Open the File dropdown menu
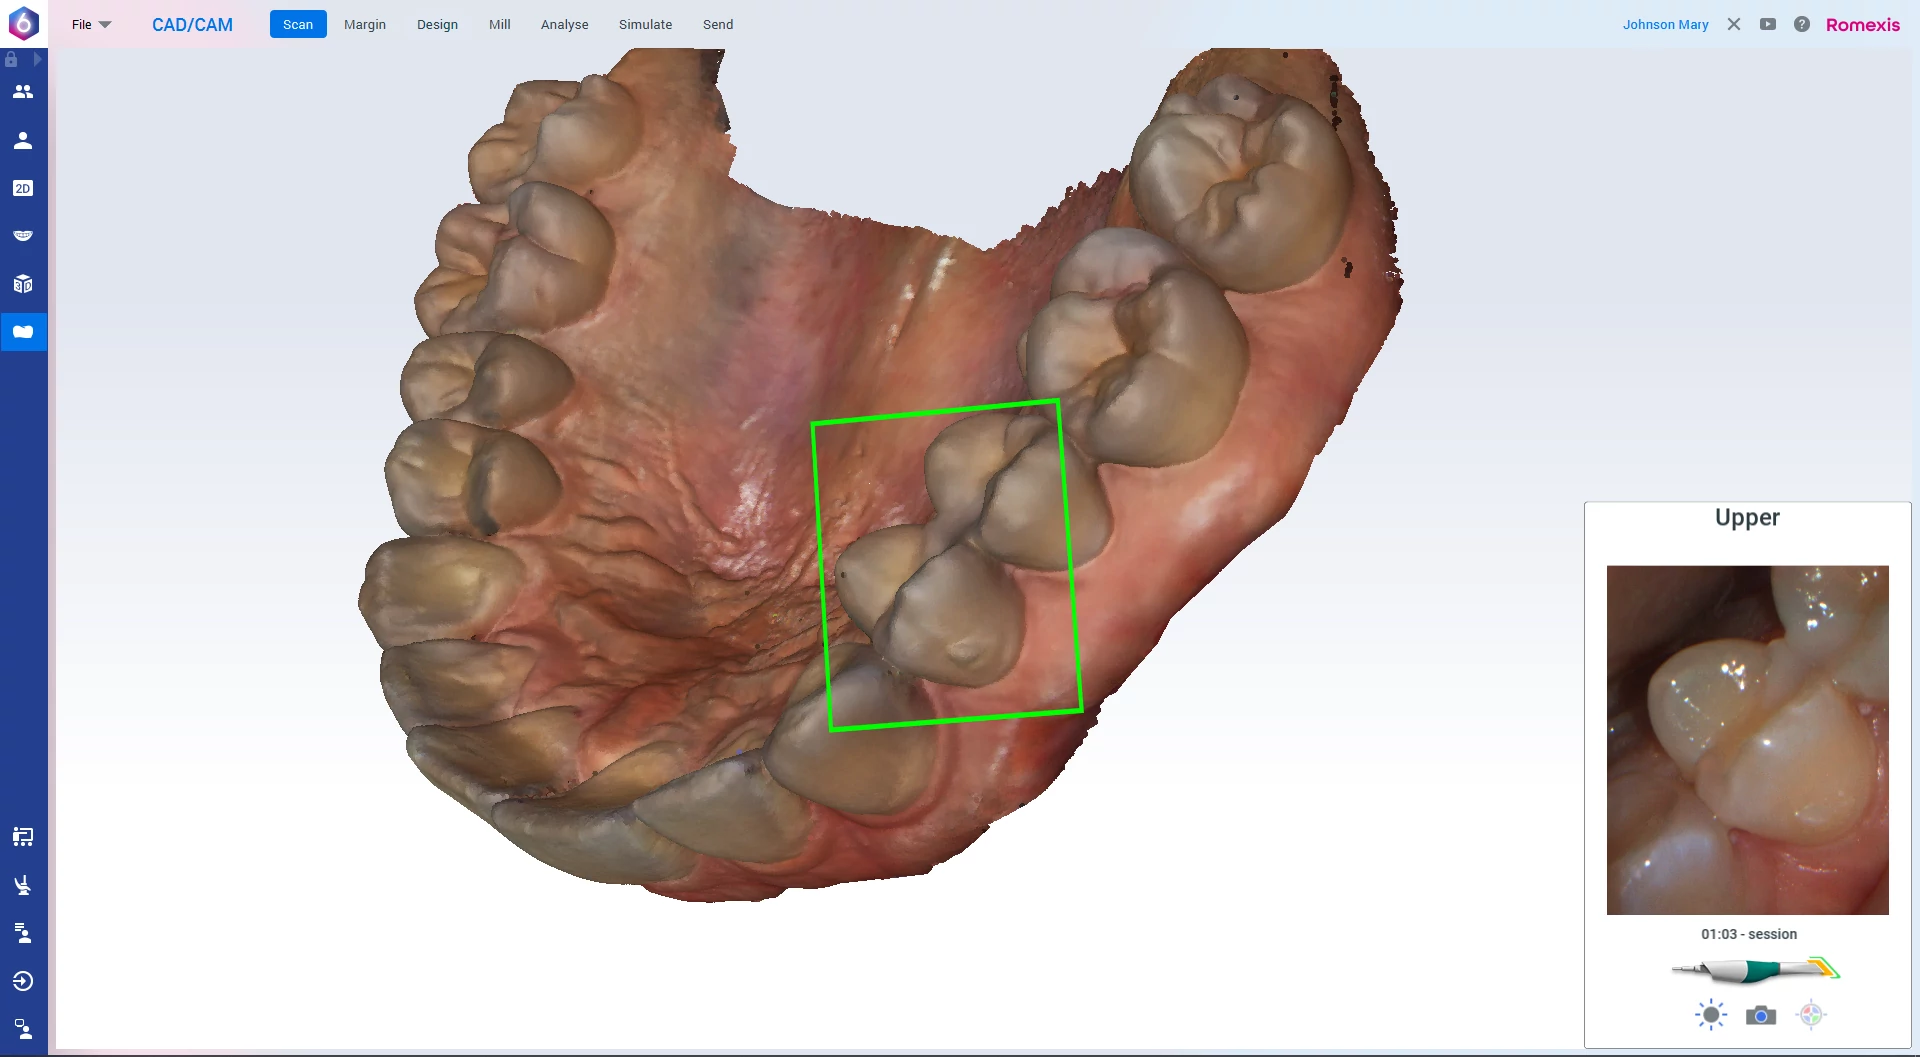This screenshot has height=1057, width=1920. pyautogui.click(x=91, y=24)
